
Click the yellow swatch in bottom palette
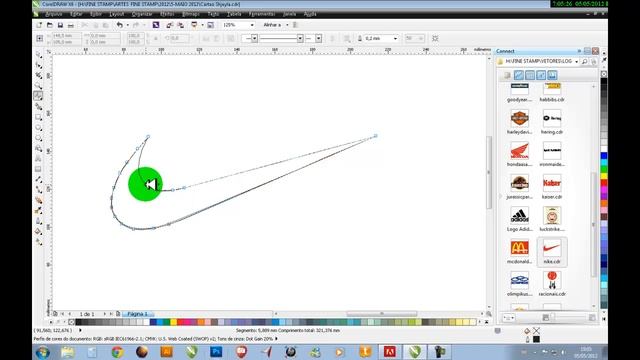click(173, 322)
